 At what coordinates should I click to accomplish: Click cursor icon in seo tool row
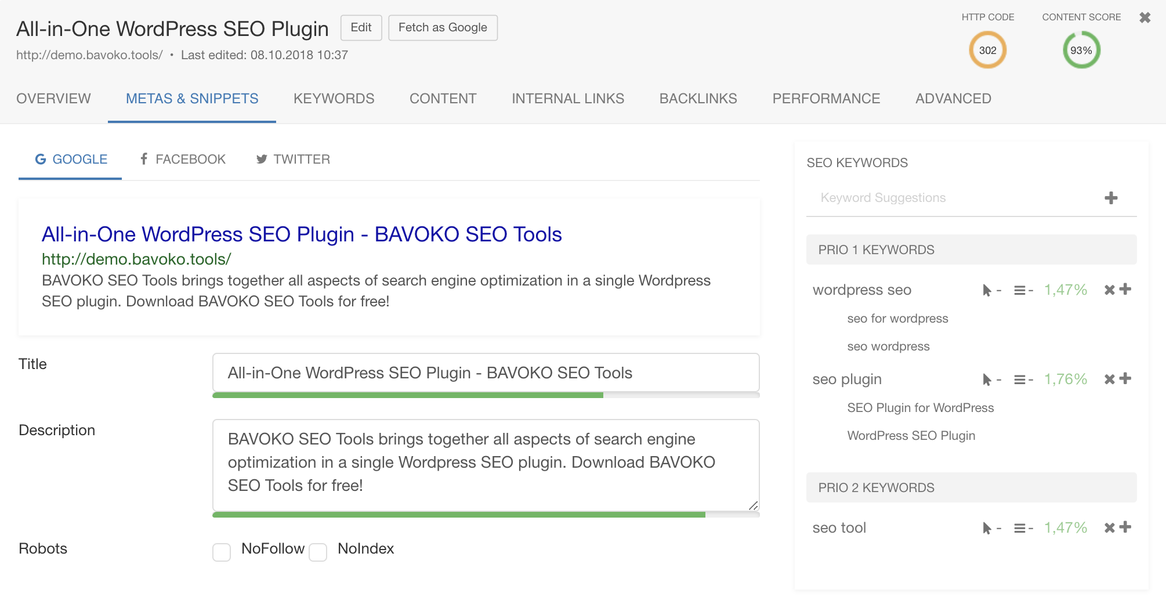[987, 528]
